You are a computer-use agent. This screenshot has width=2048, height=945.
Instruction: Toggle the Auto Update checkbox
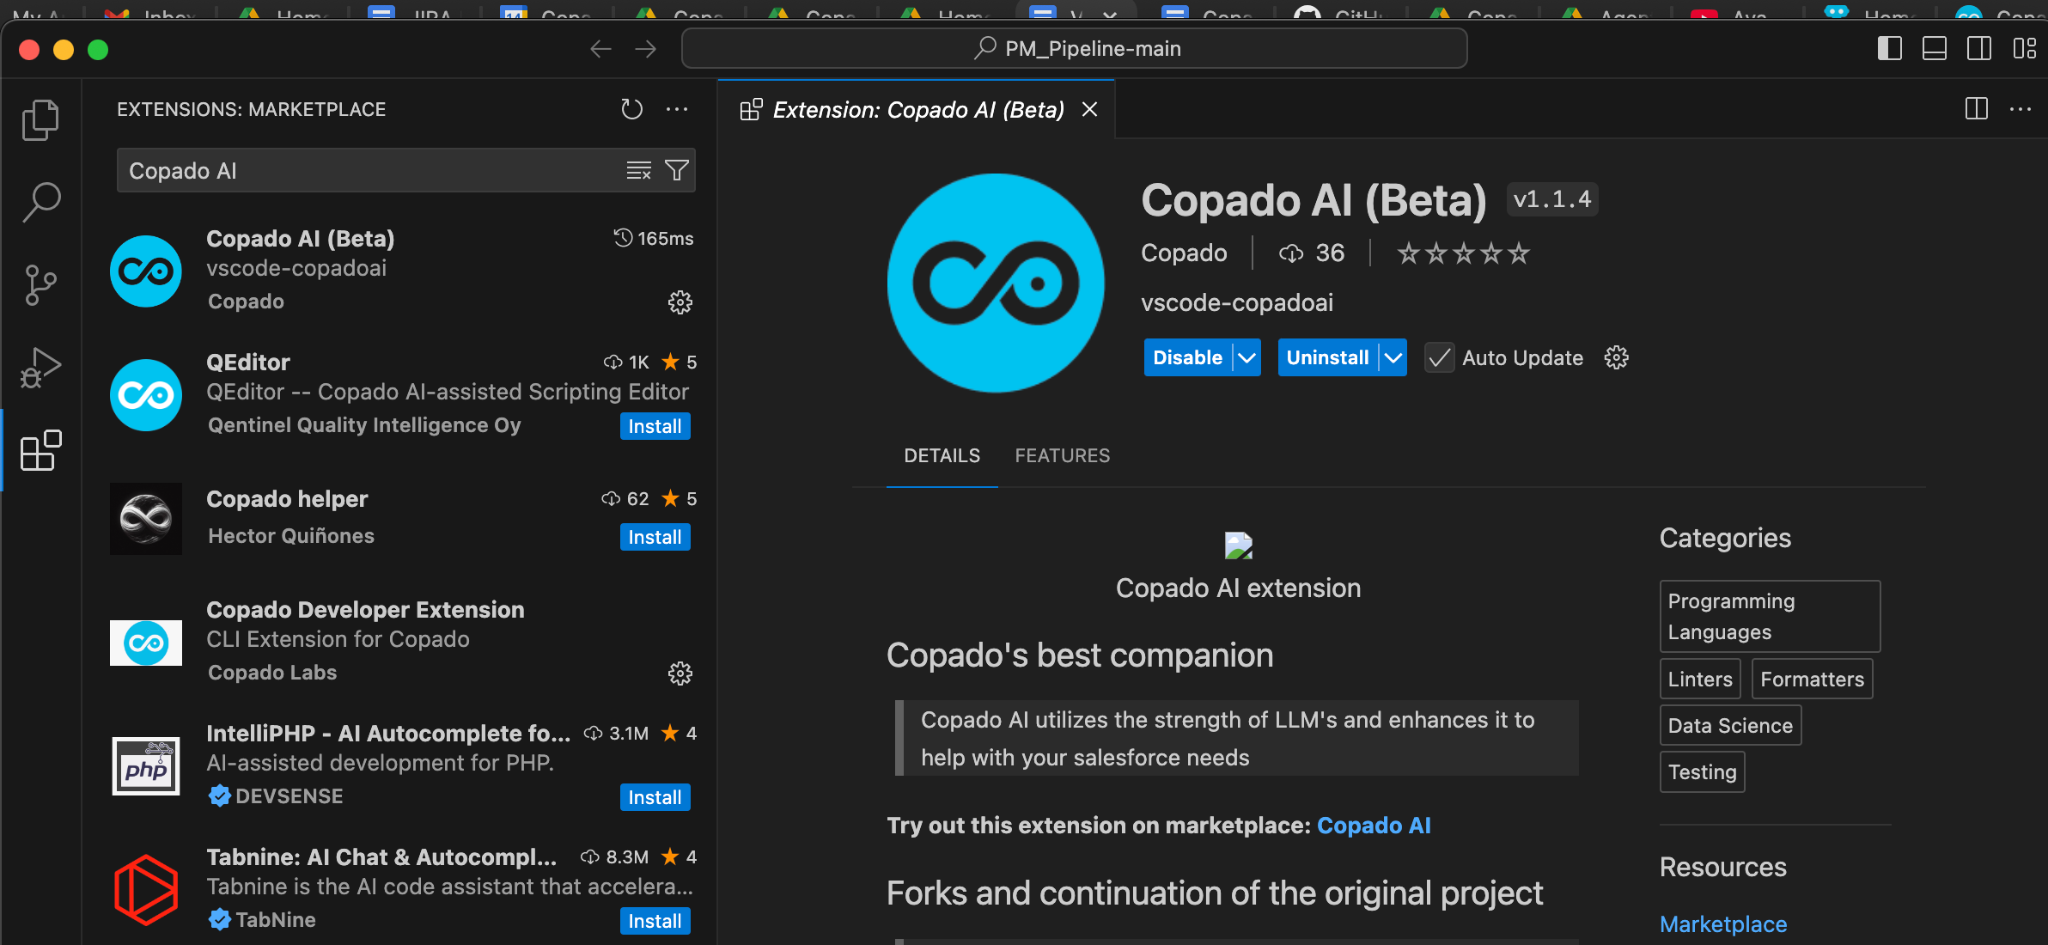[x=1439, y=358]
